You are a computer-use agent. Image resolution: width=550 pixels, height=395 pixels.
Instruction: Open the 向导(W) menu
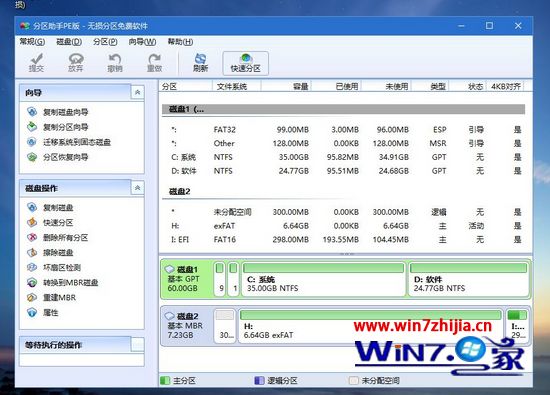[142, 42]
